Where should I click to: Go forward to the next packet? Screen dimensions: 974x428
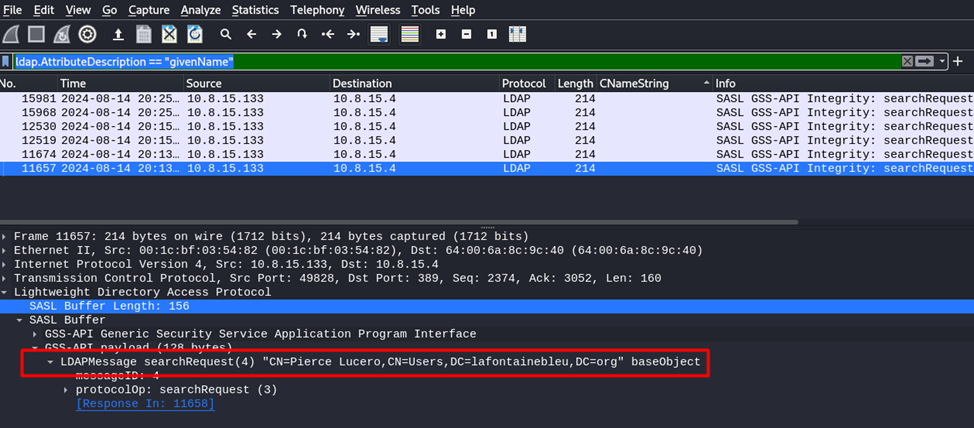[x=277, y=35]
